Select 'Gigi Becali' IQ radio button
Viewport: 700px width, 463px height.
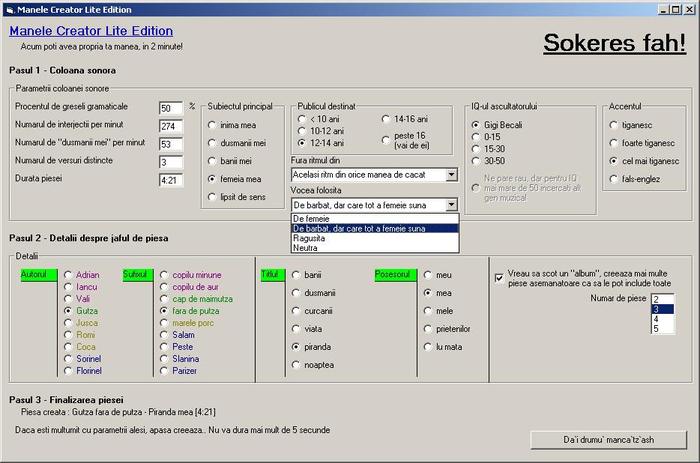pyautogui.click(x=477, y=125)
